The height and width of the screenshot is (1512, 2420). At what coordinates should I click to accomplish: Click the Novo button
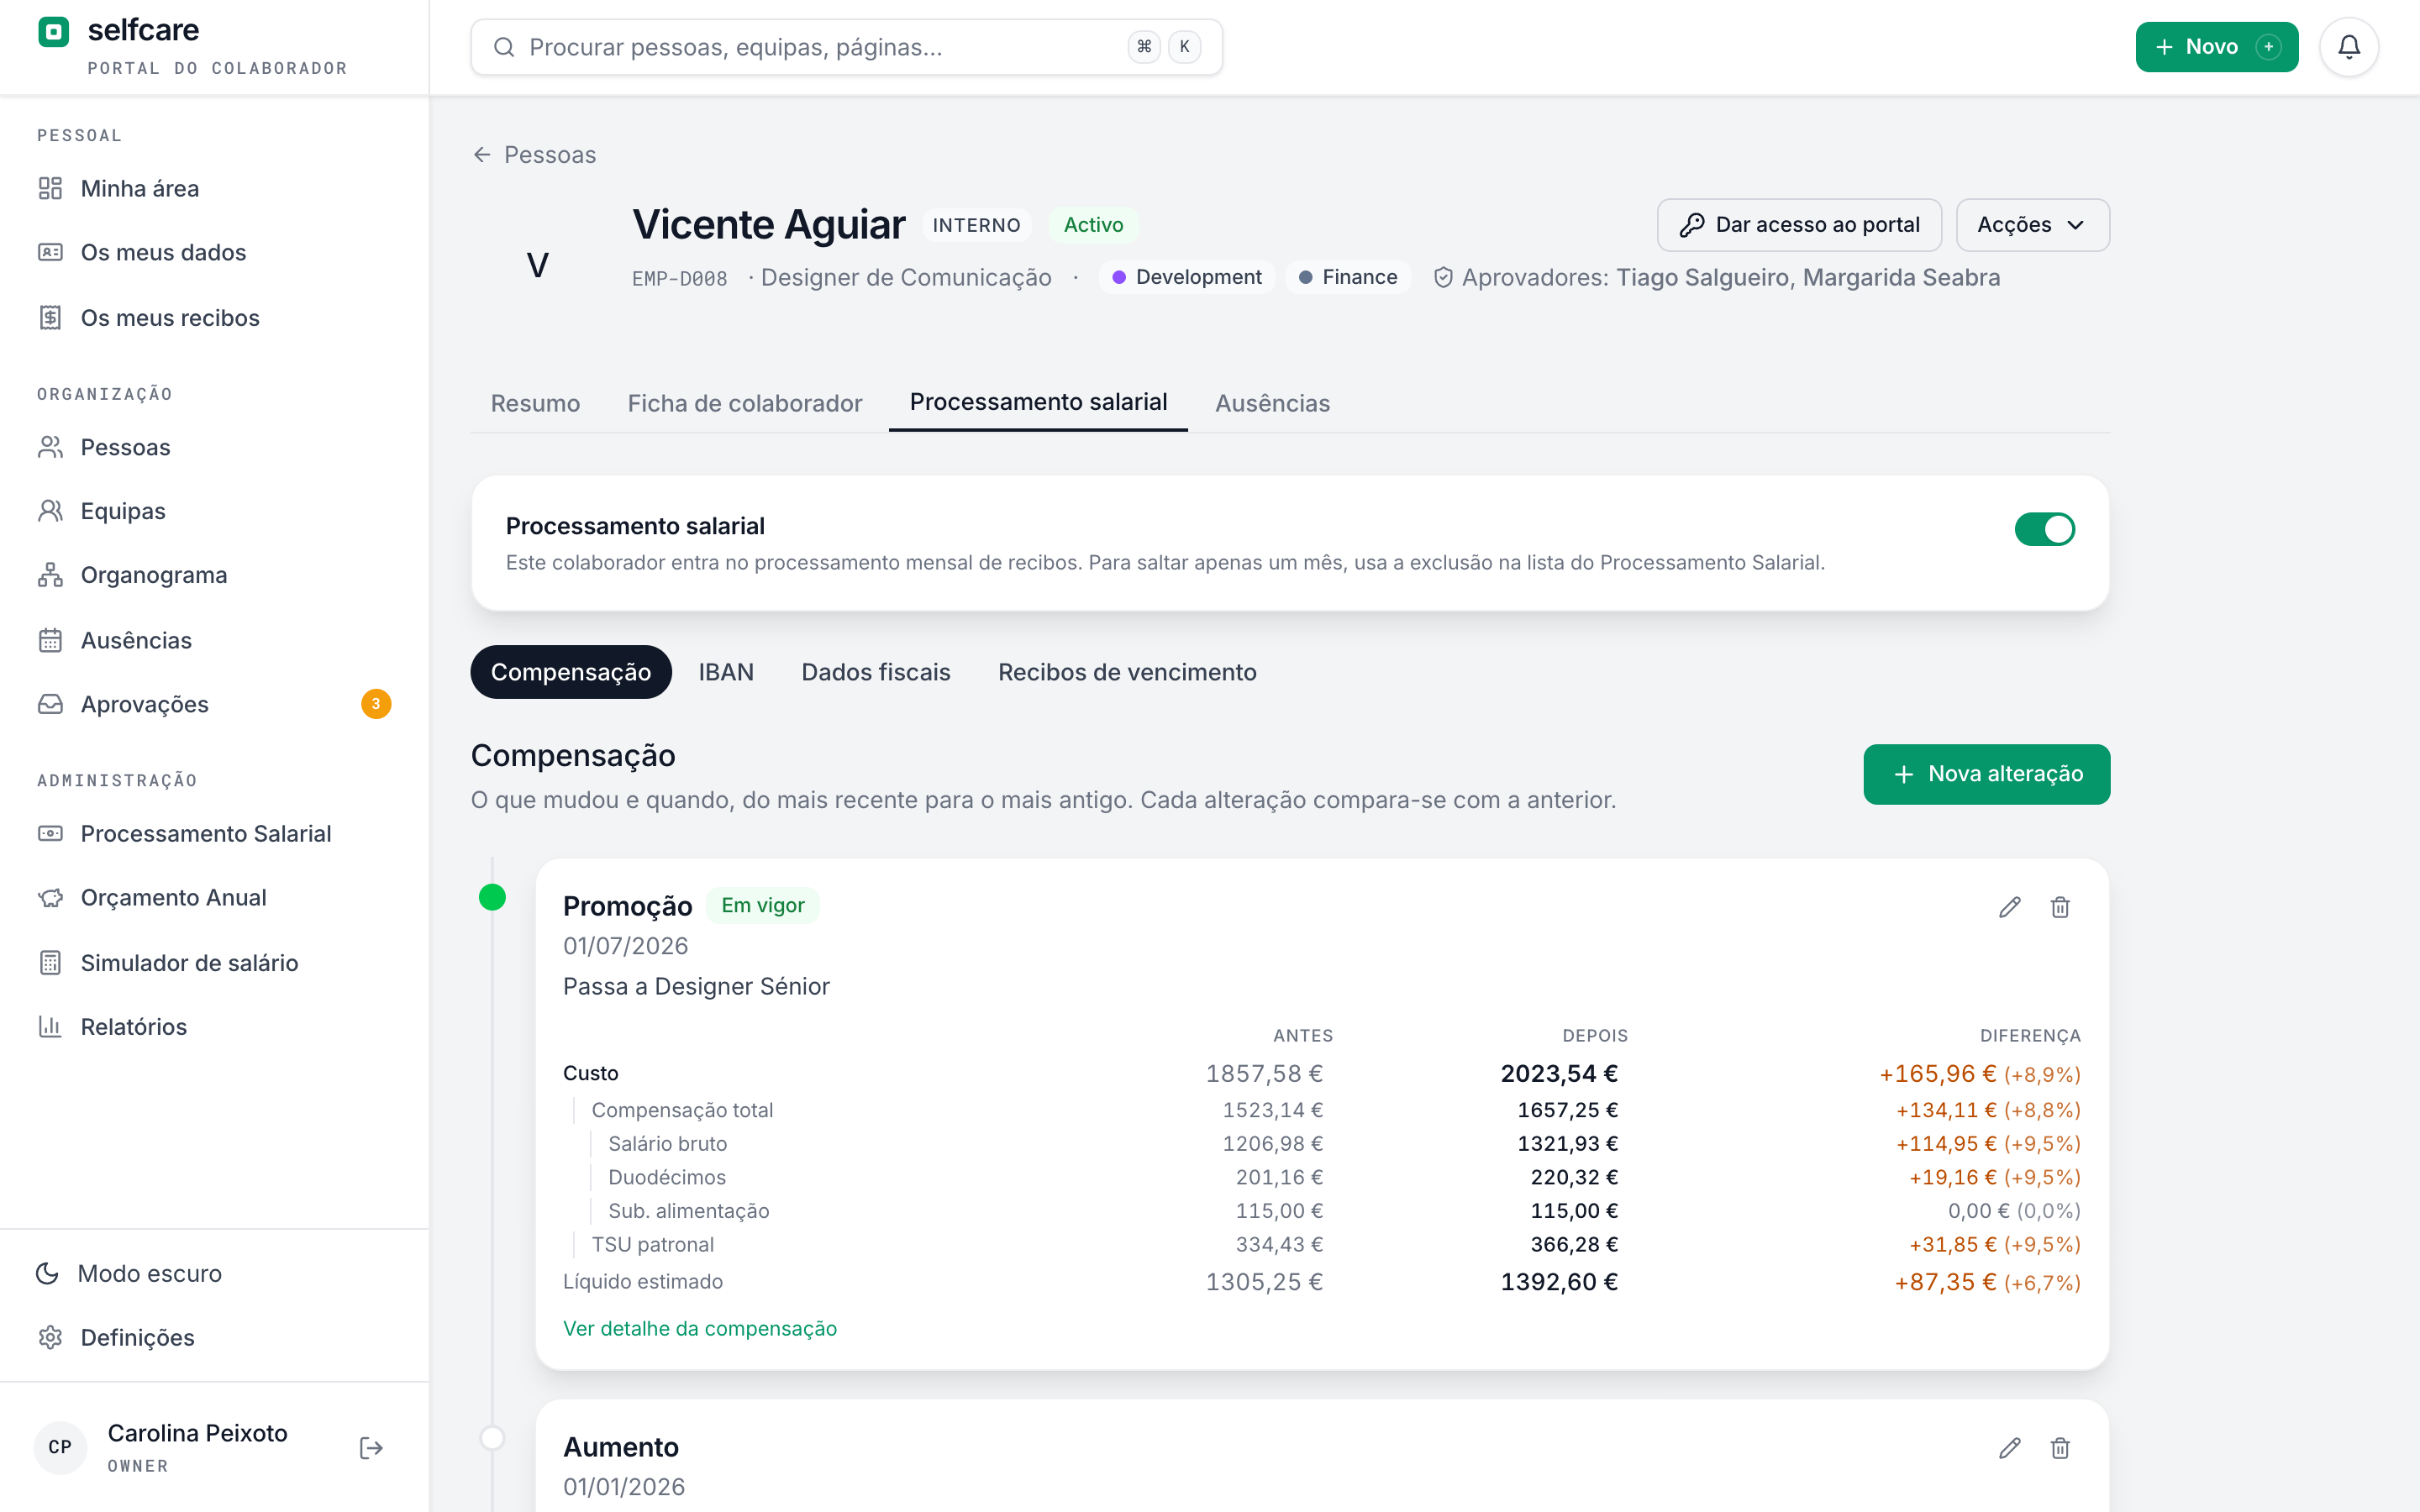tap(2216, 47)
